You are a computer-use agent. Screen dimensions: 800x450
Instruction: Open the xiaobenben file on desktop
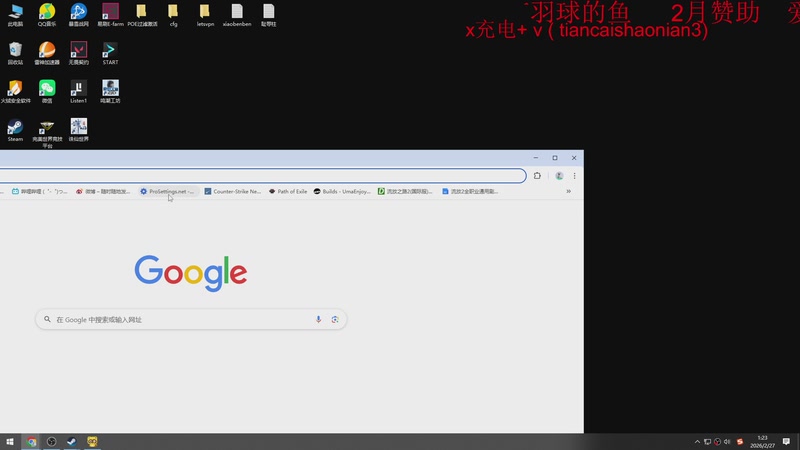tap(237, 15)
